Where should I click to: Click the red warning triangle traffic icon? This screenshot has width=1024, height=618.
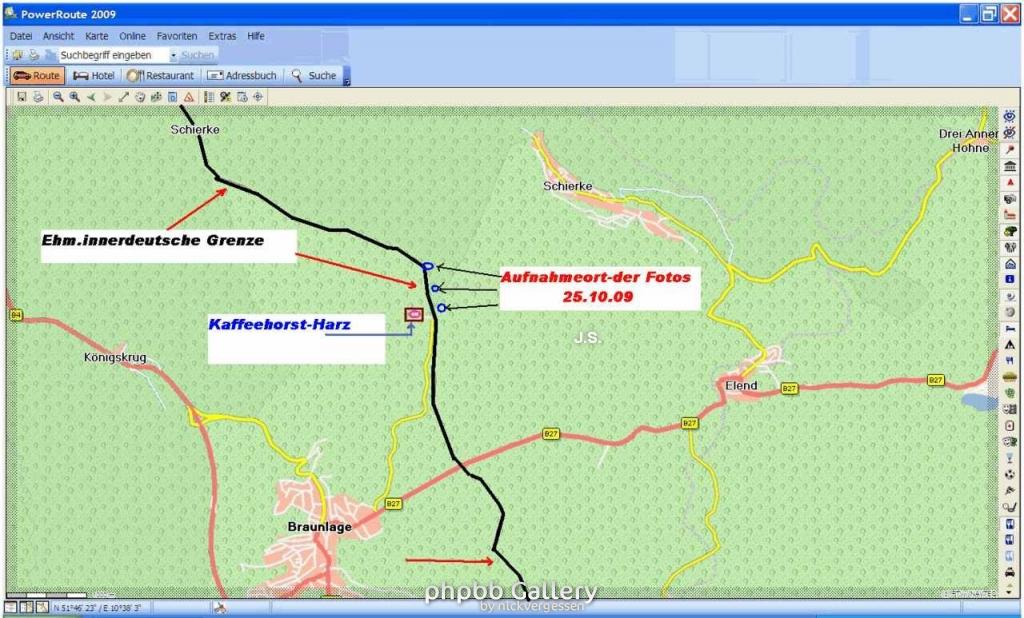[188, 97]
